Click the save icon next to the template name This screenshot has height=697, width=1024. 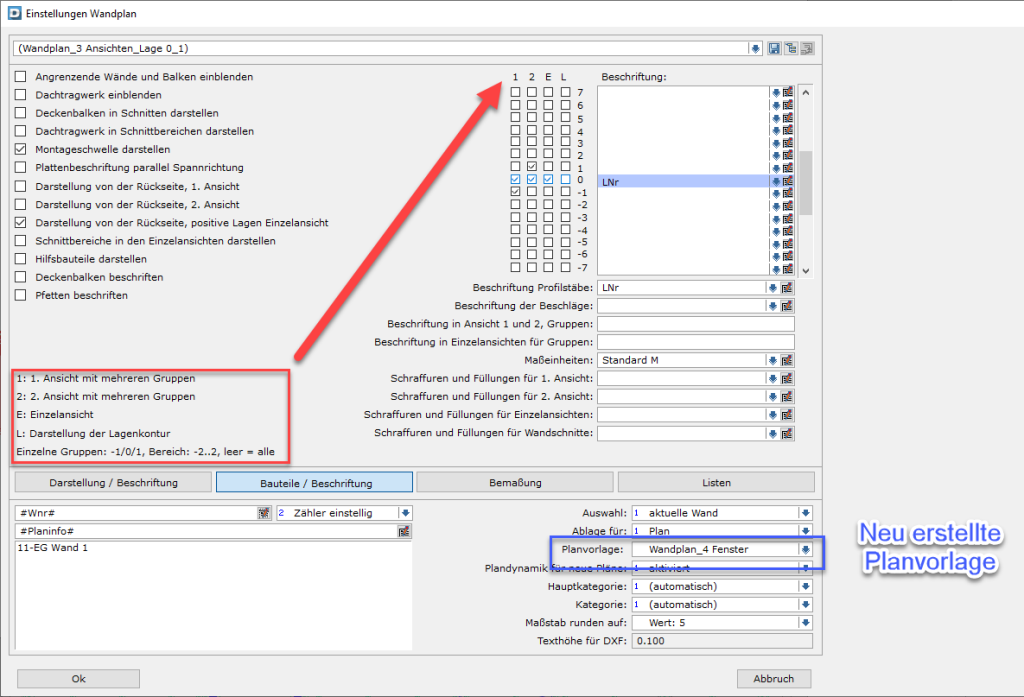774,48
